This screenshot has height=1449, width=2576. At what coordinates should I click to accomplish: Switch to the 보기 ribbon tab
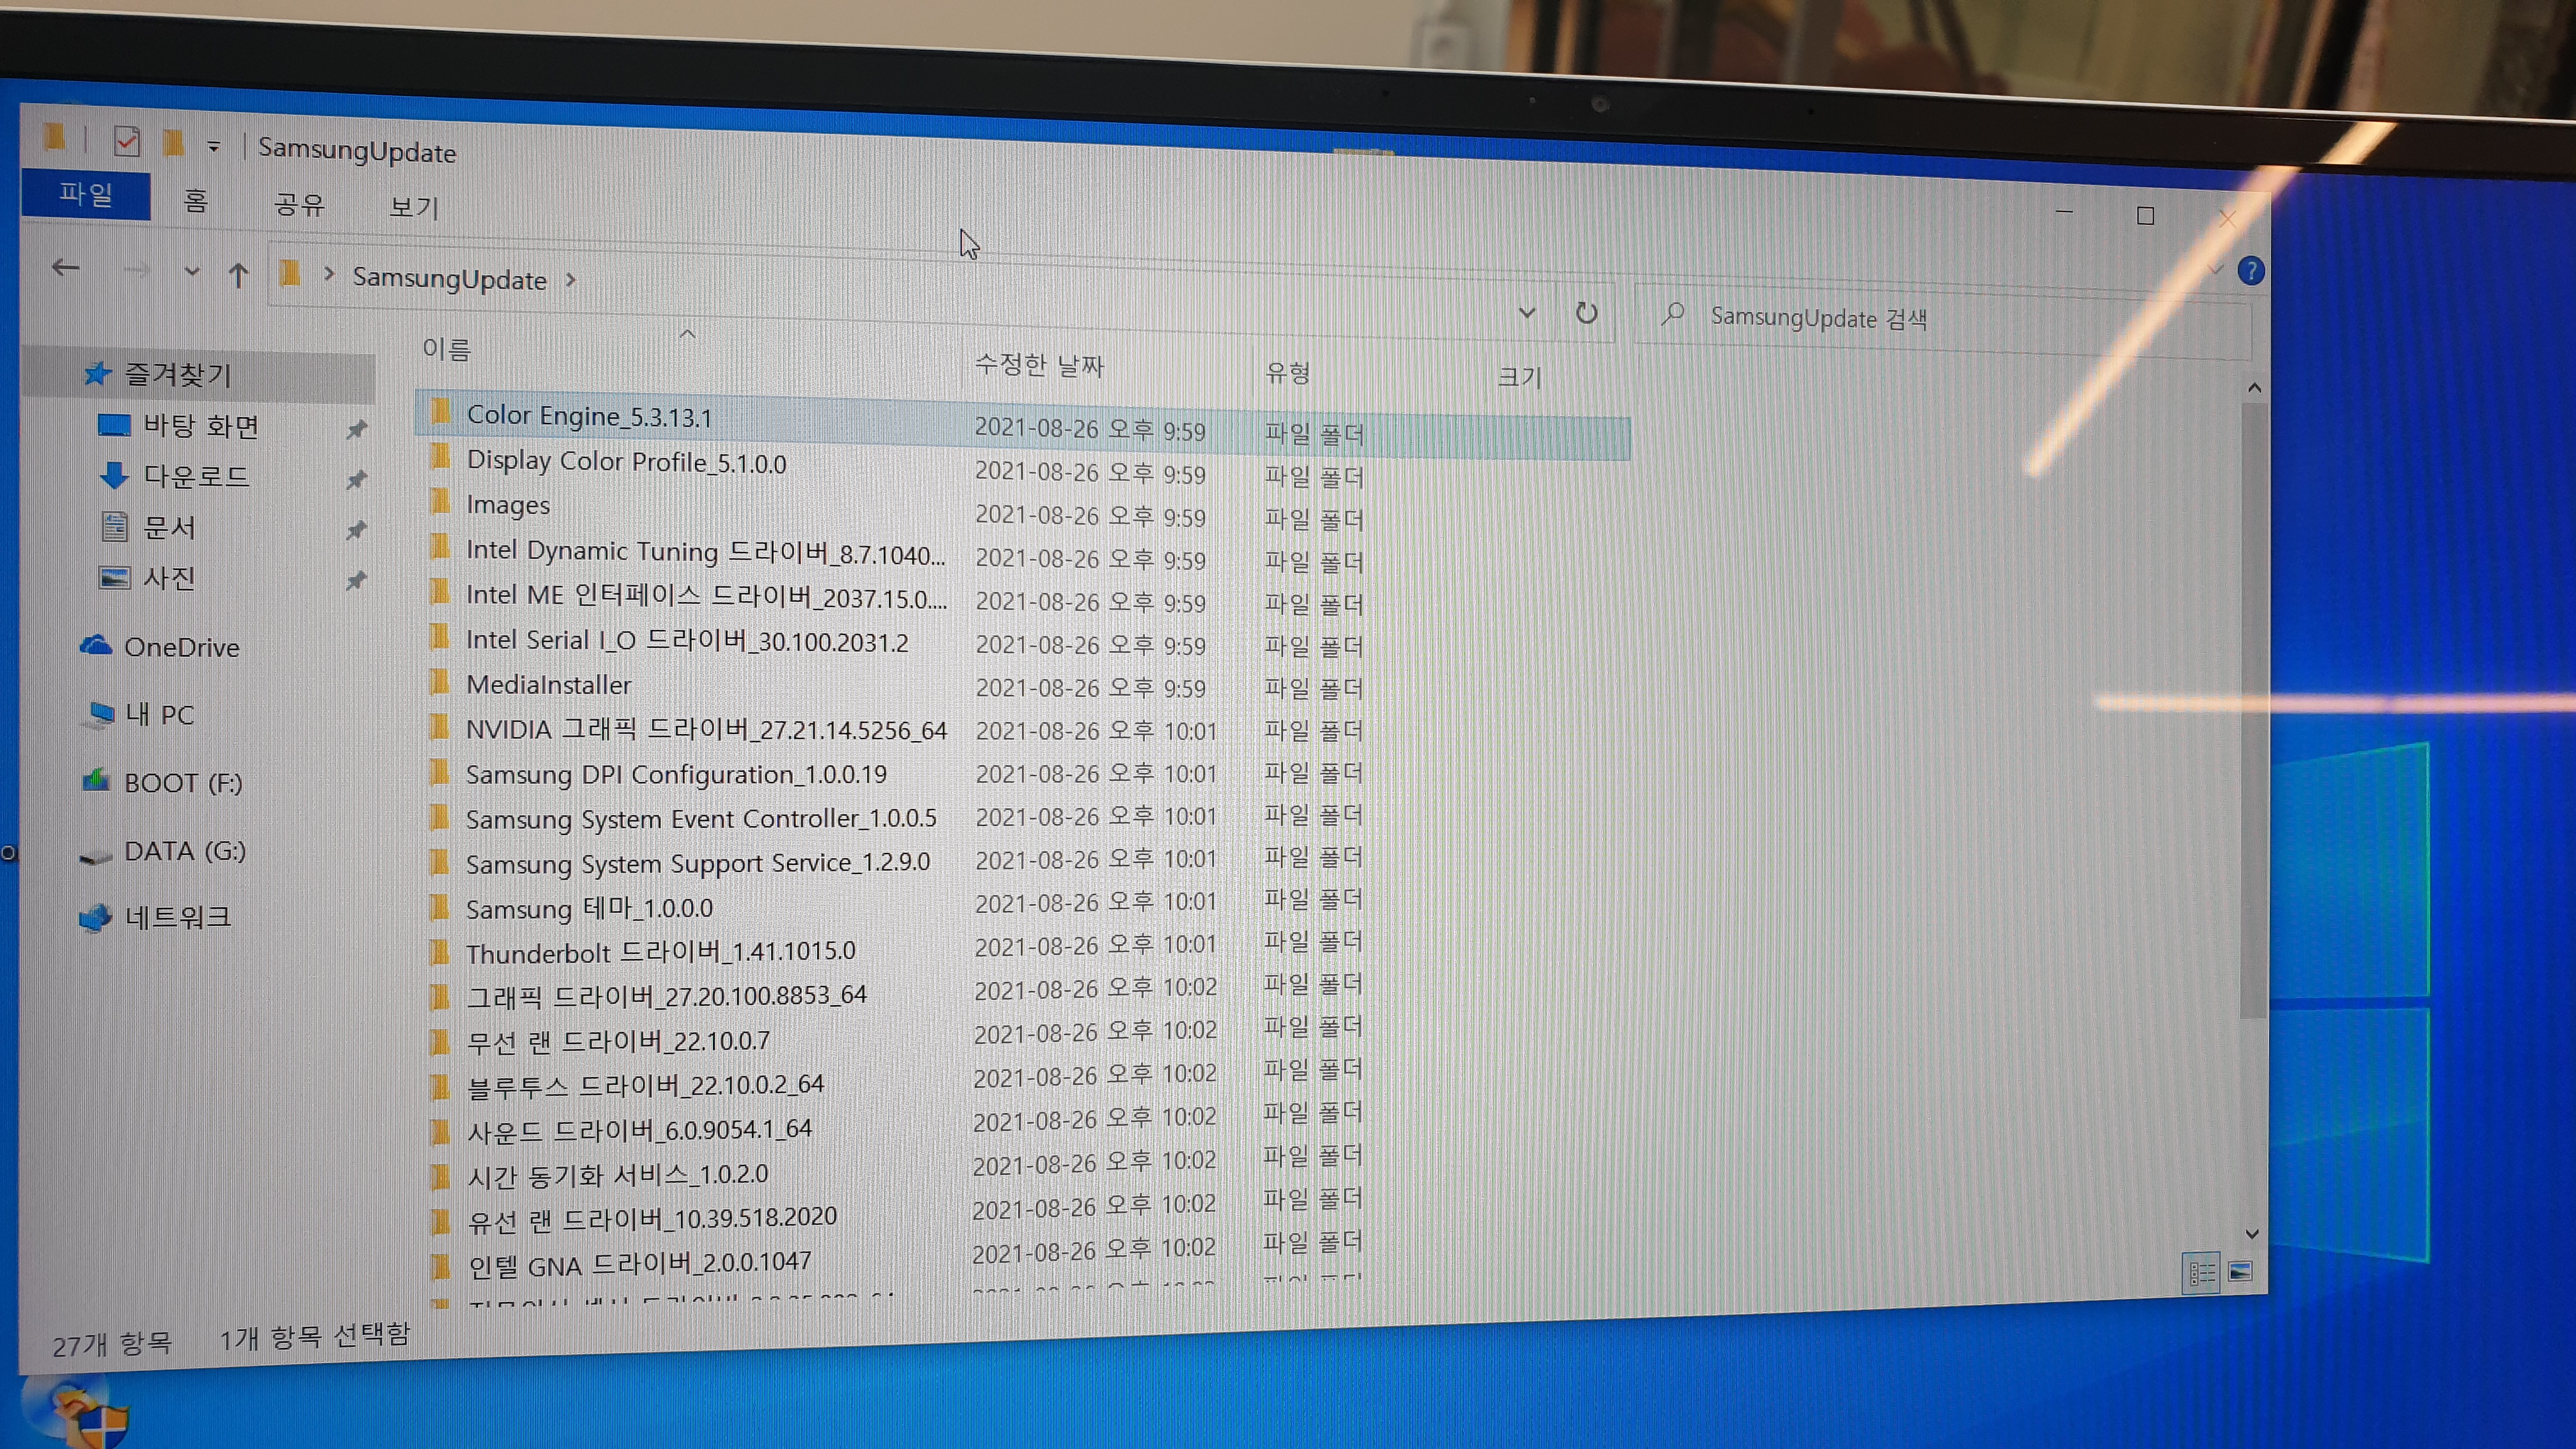[x=413, y=207]
